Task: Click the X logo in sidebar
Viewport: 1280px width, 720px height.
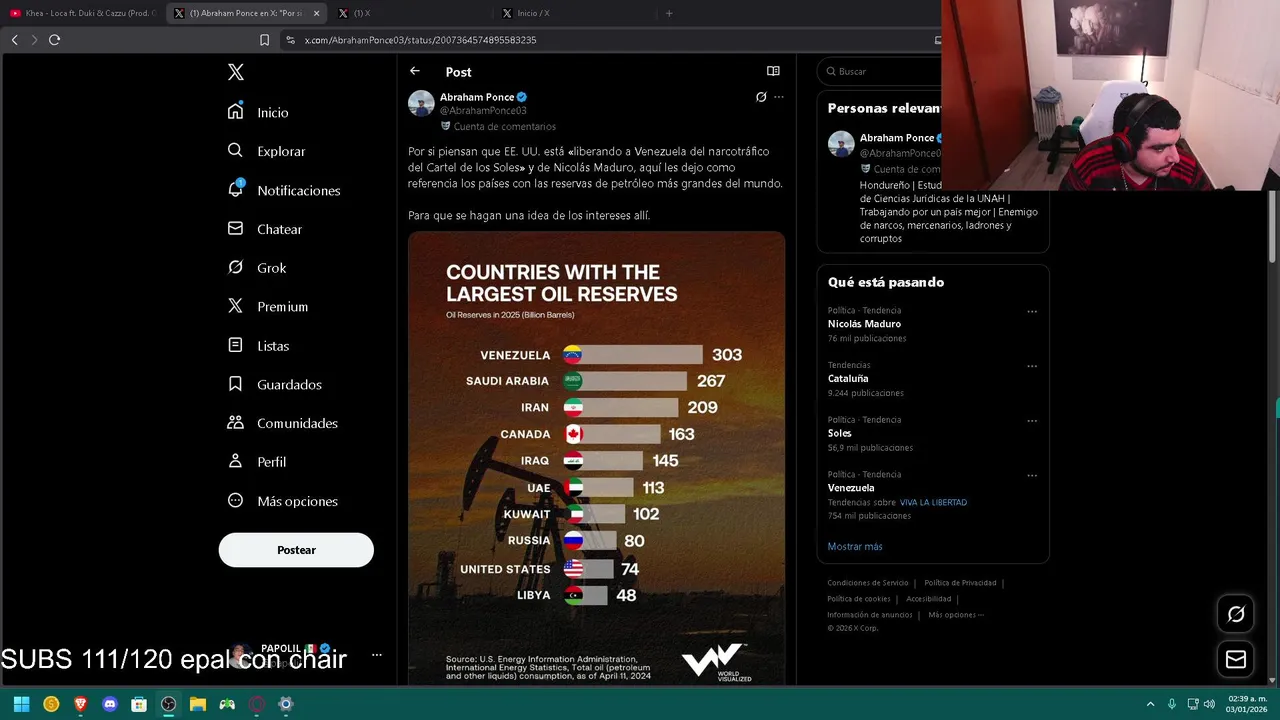Action: 235,72
